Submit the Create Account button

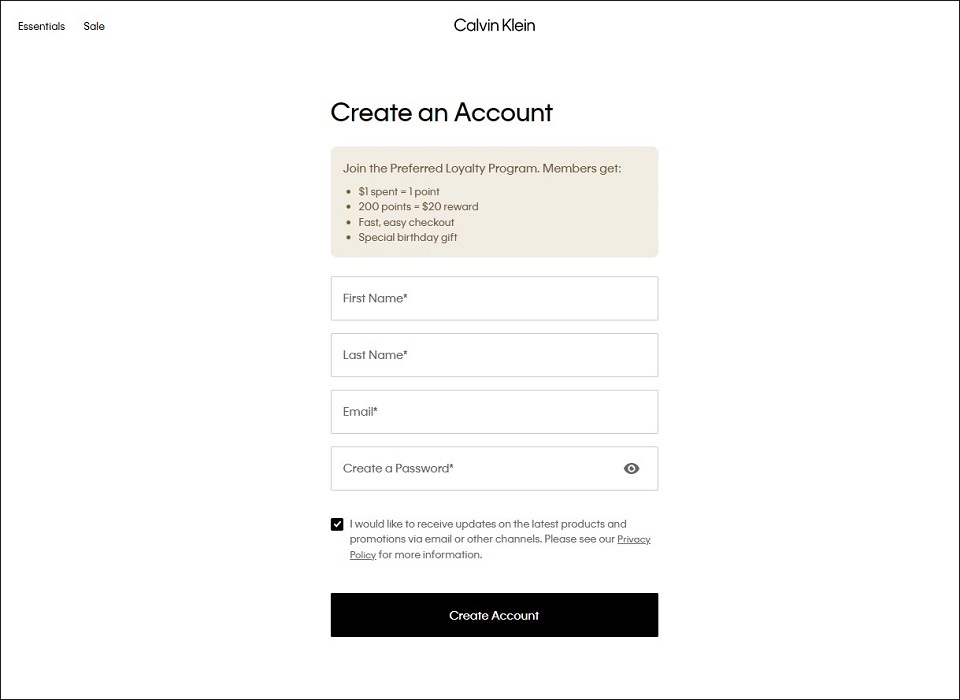[x=494, y=615]
